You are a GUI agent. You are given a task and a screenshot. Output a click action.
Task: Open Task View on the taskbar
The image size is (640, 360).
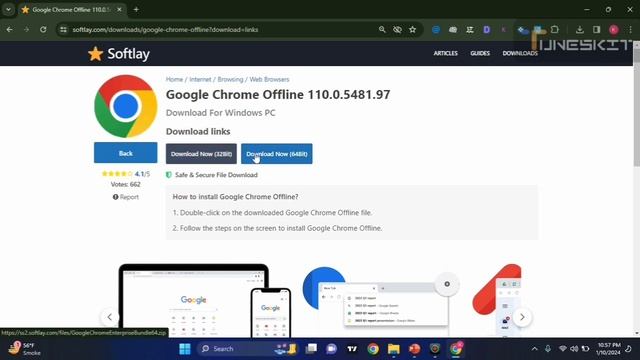[x=311, y=349]
